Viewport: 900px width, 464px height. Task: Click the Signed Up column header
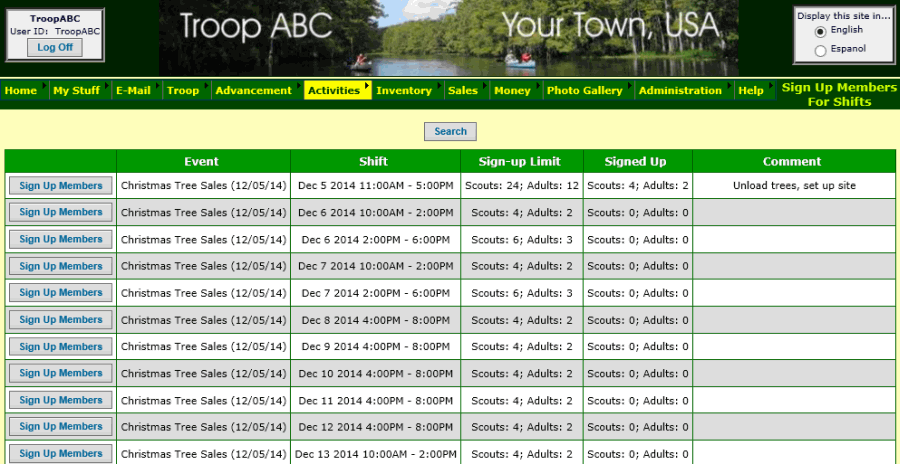(638, 161)
